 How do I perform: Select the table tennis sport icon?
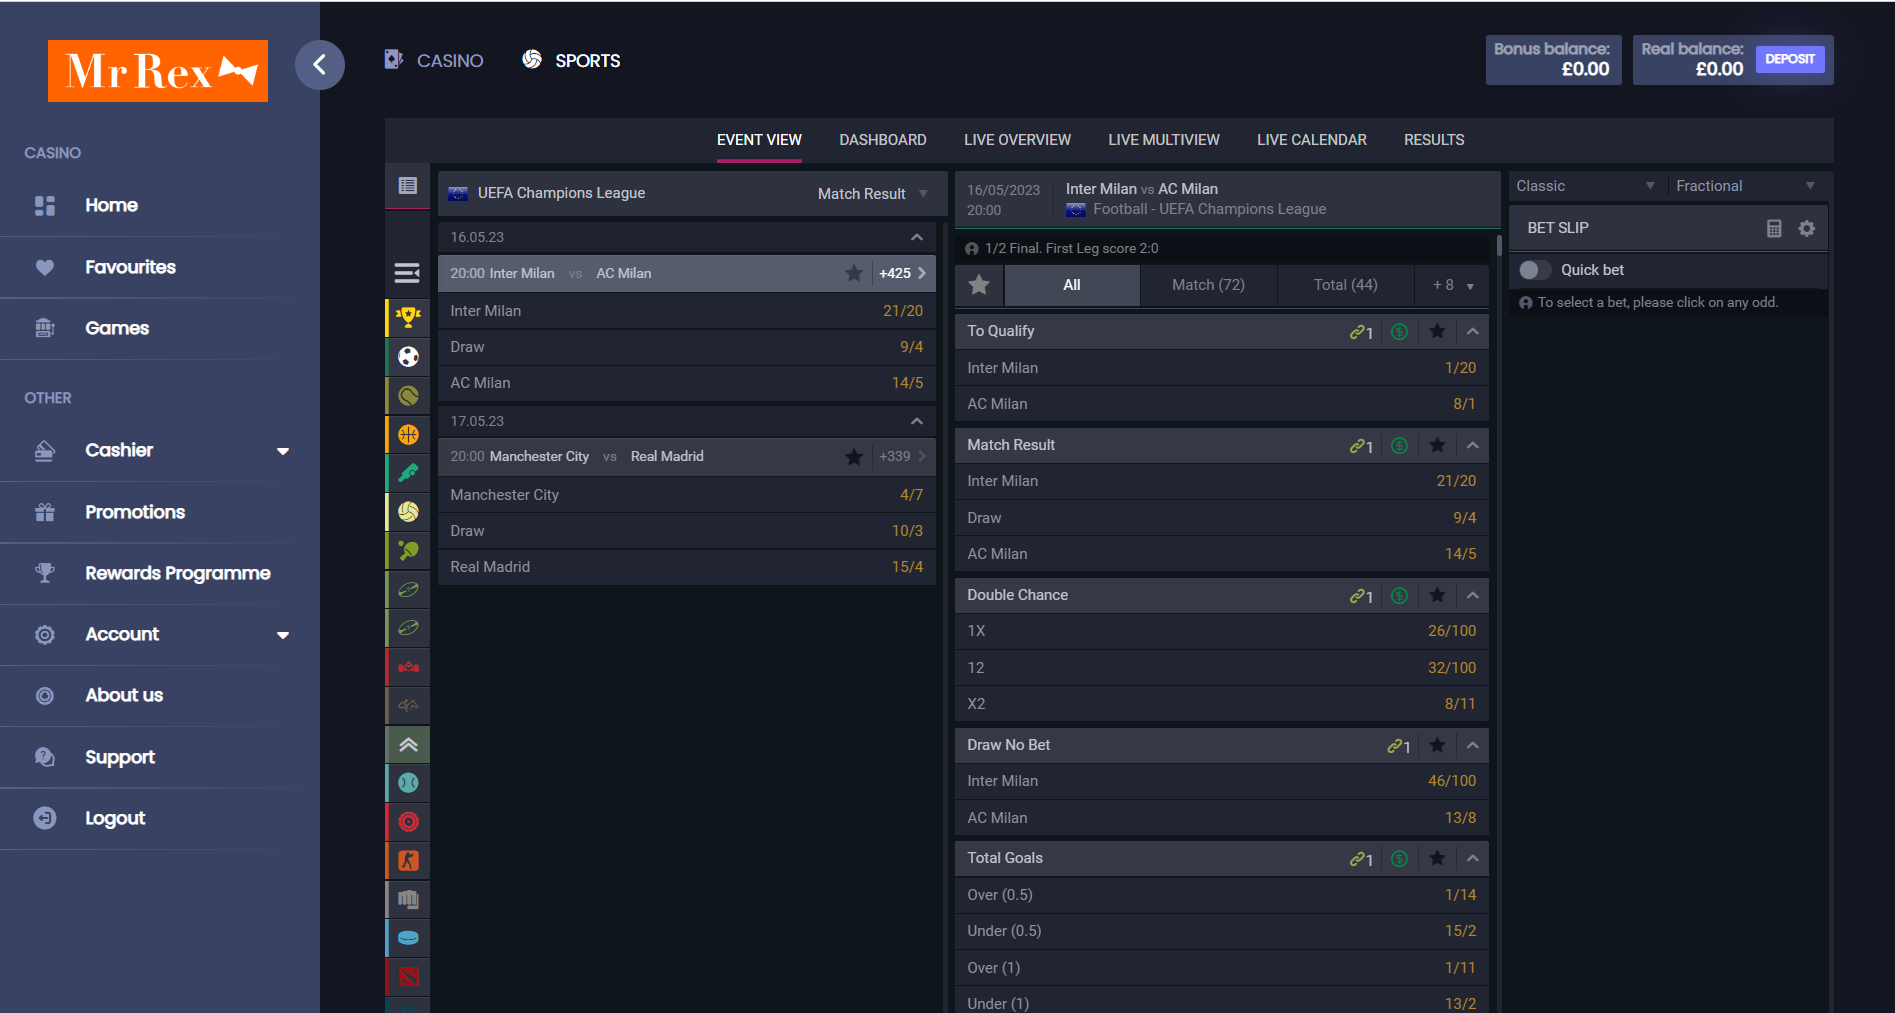(x=407, y=550)
